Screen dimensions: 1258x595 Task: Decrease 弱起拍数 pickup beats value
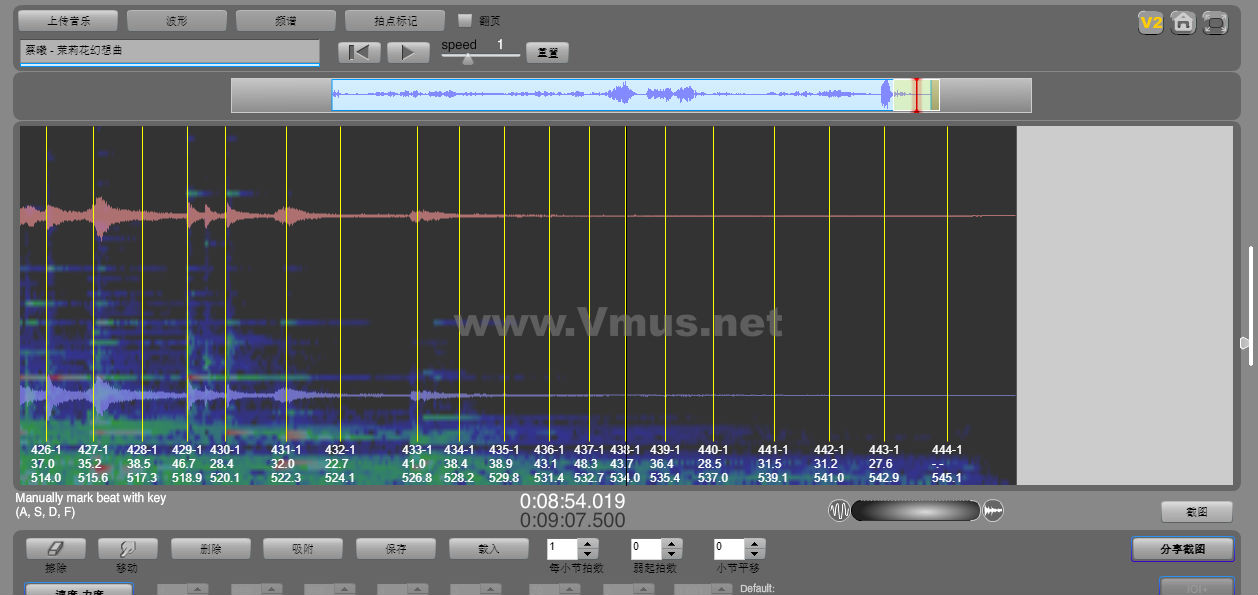(x=672, y=554)
